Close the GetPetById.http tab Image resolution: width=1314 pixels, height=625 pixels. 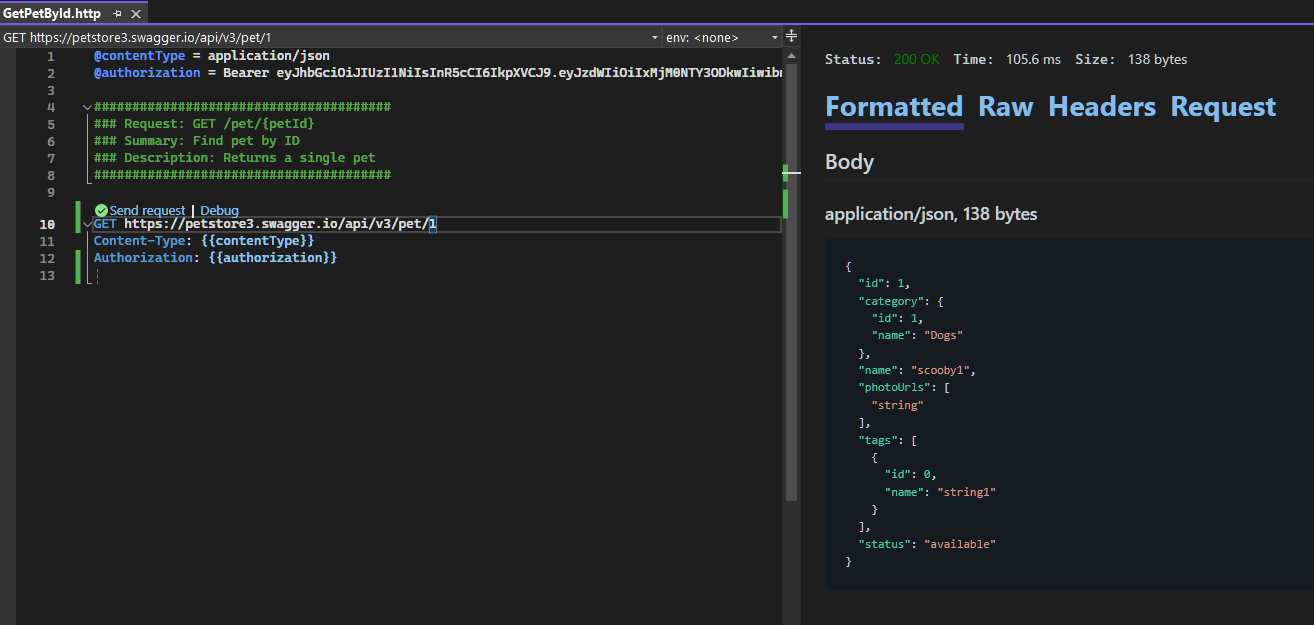(136, 14)
